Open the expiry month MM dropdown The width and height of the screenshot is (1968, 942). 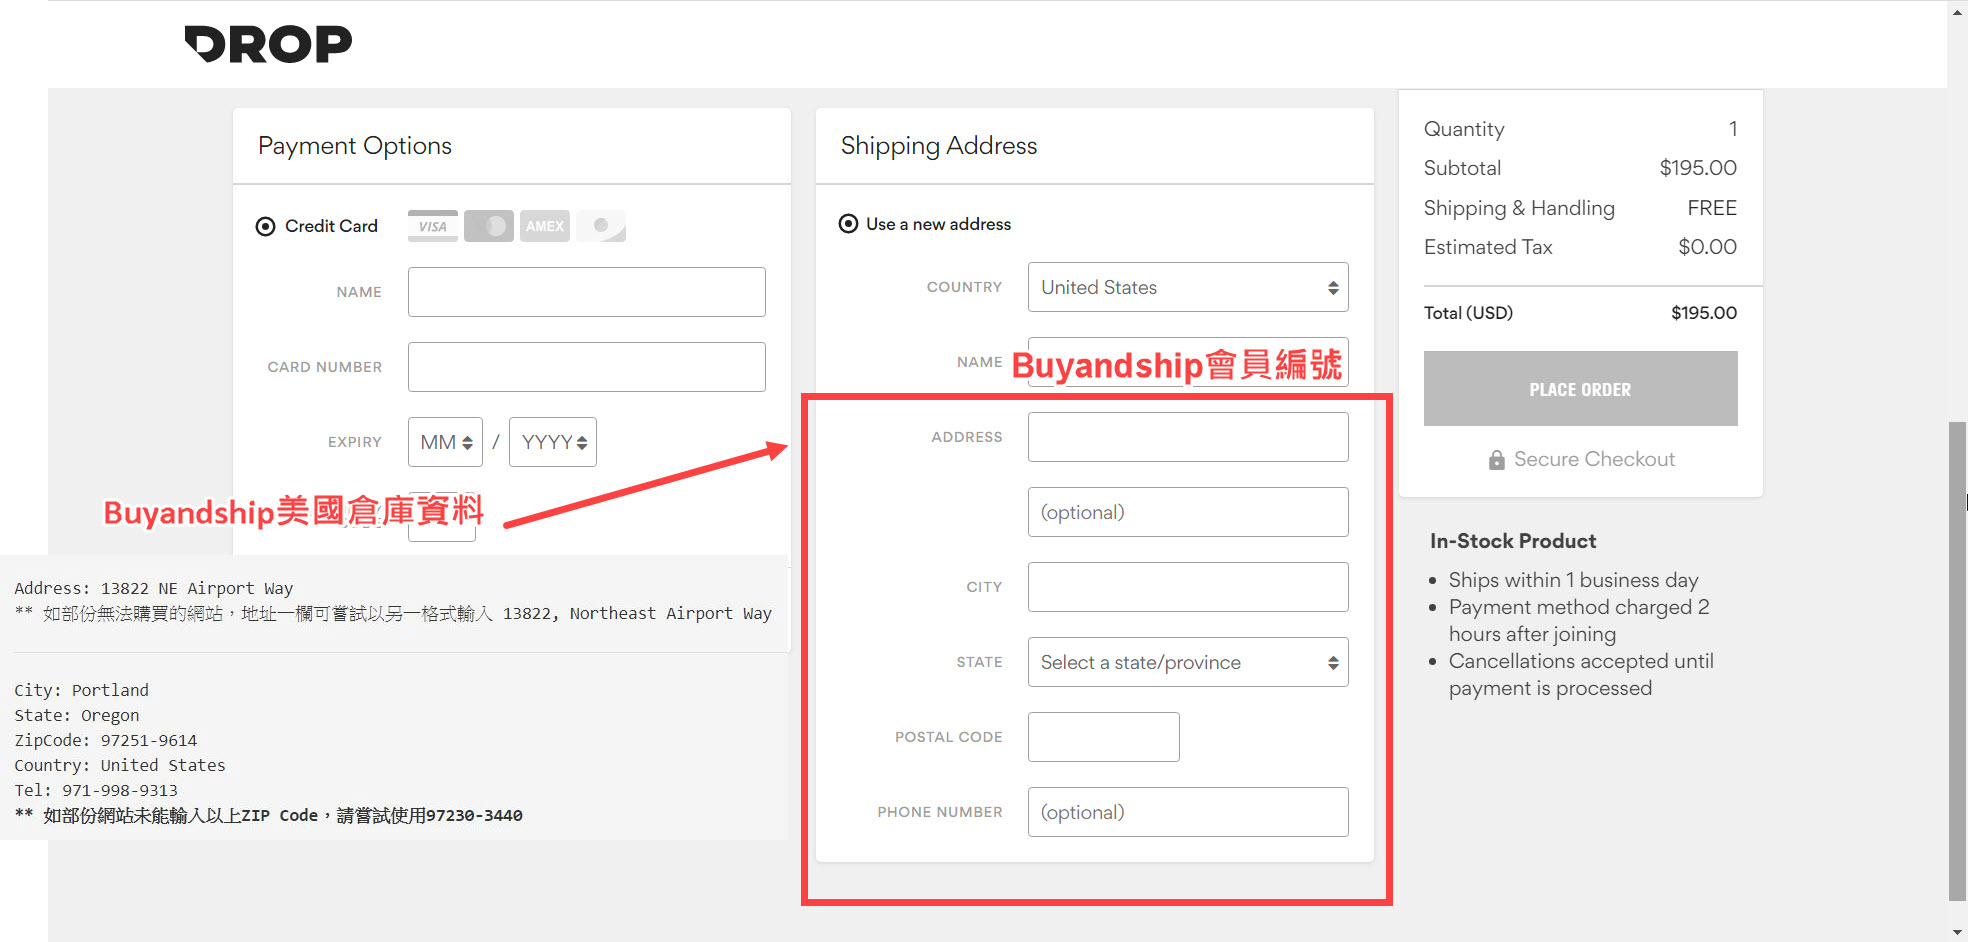(445, 442)
